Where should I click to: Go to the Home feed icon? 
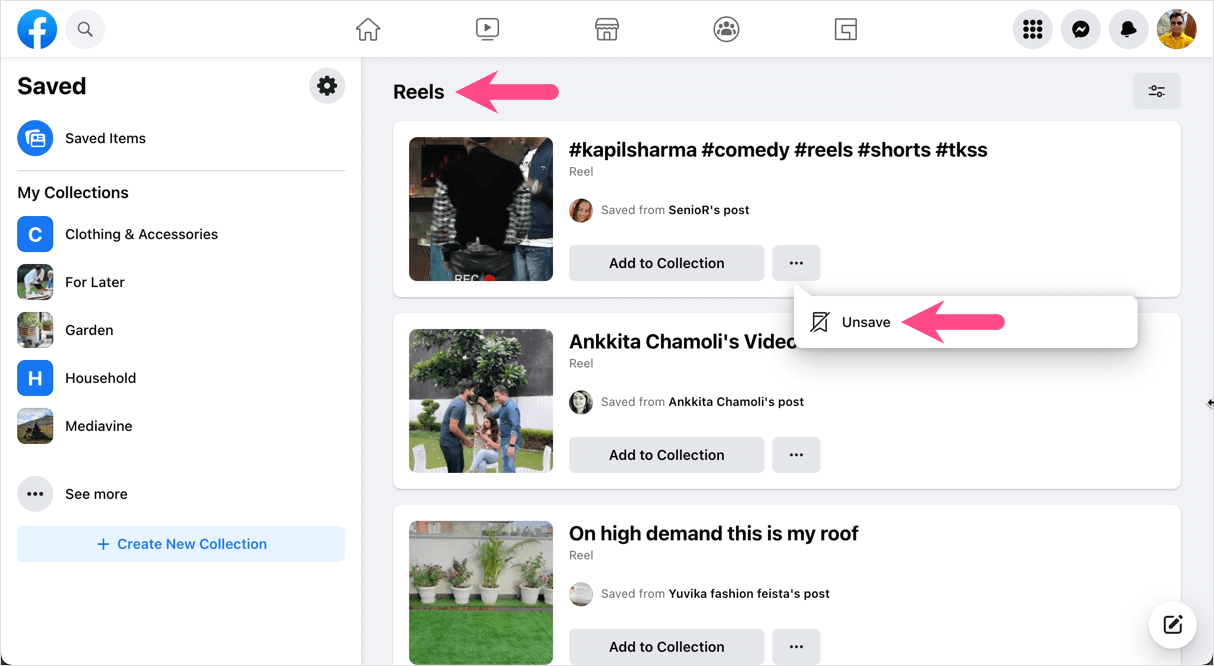click(x=368, y=29)
